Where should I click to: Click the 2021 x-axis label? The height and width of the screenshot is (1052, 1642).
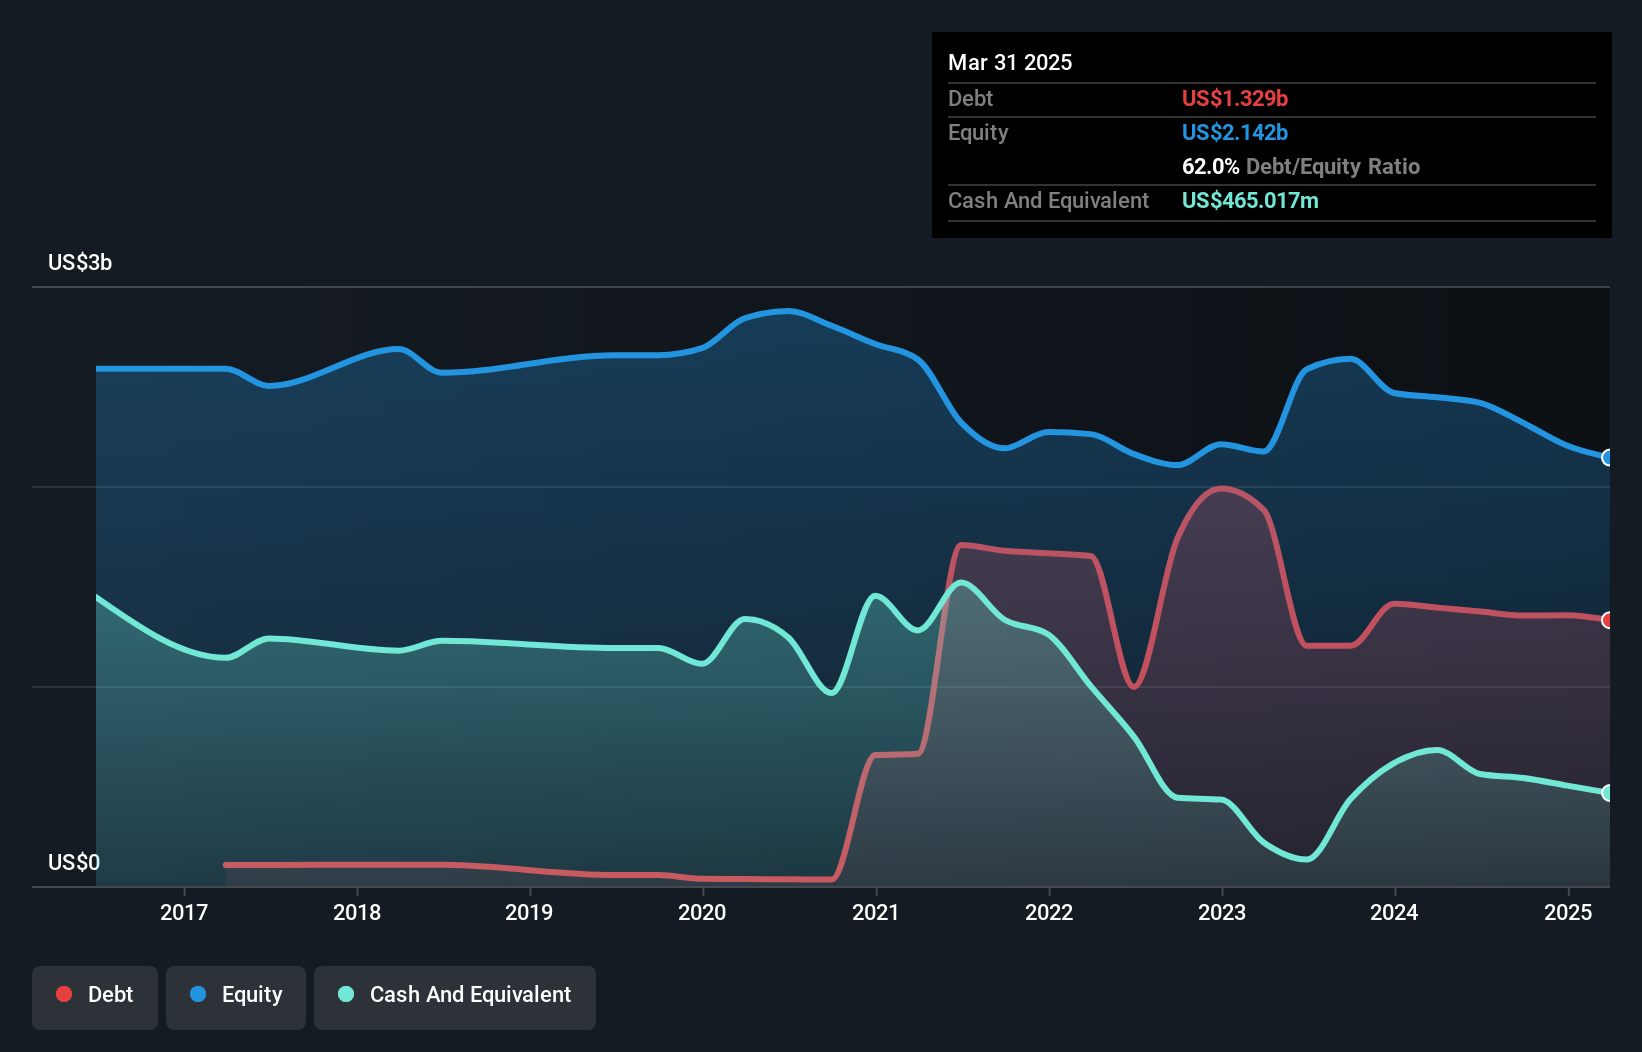click(x=876, y=912)
